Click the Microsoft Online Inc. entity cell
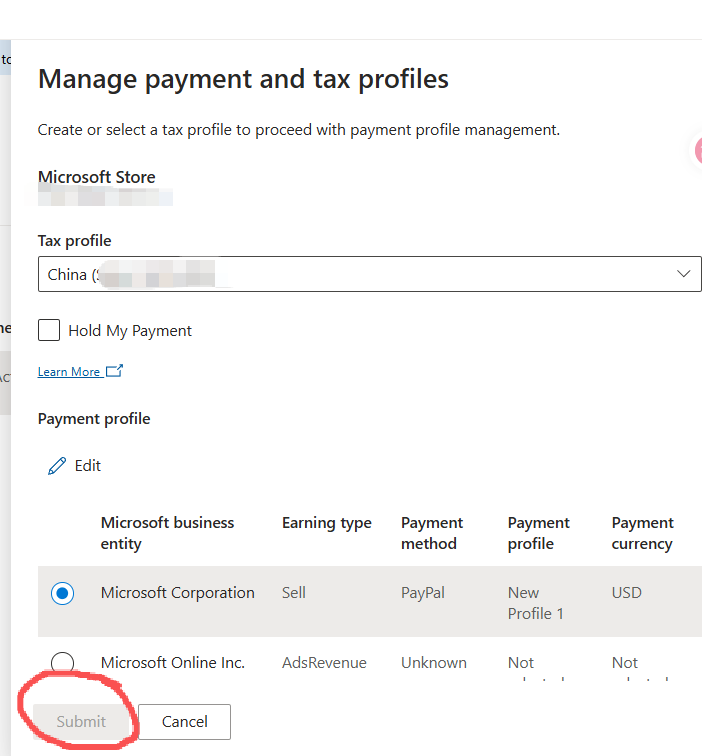This screenshot has height=756, width=702. (x=173, y=663)
